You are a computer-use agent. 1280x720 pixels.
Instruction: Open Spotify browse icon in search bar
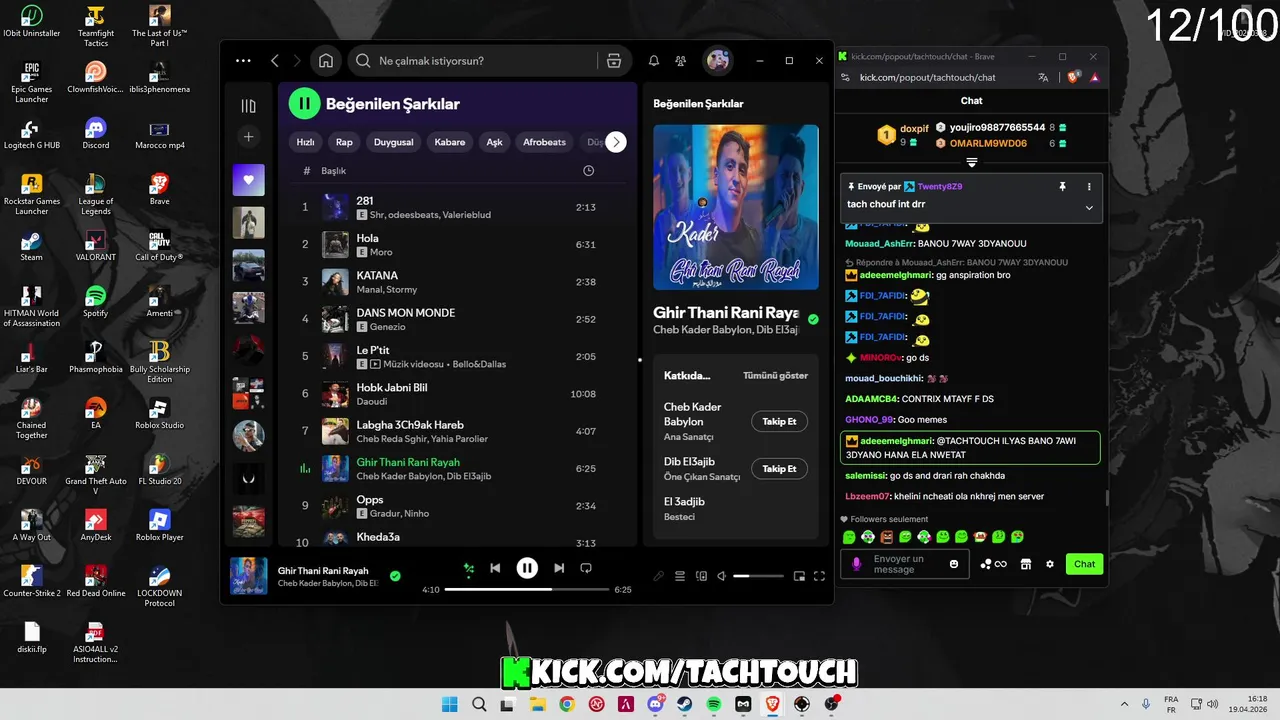[614, 61]
